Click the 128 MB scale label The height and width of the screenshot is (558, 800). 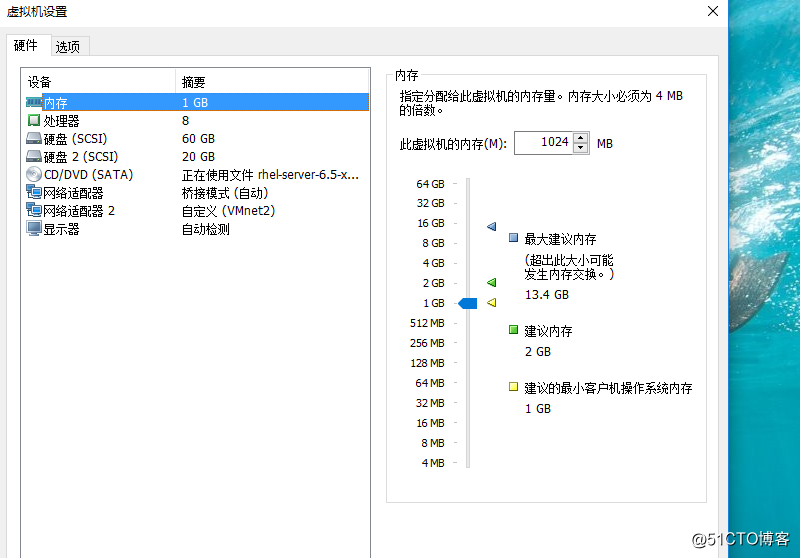pyautogui.click(x=427, y=363)
